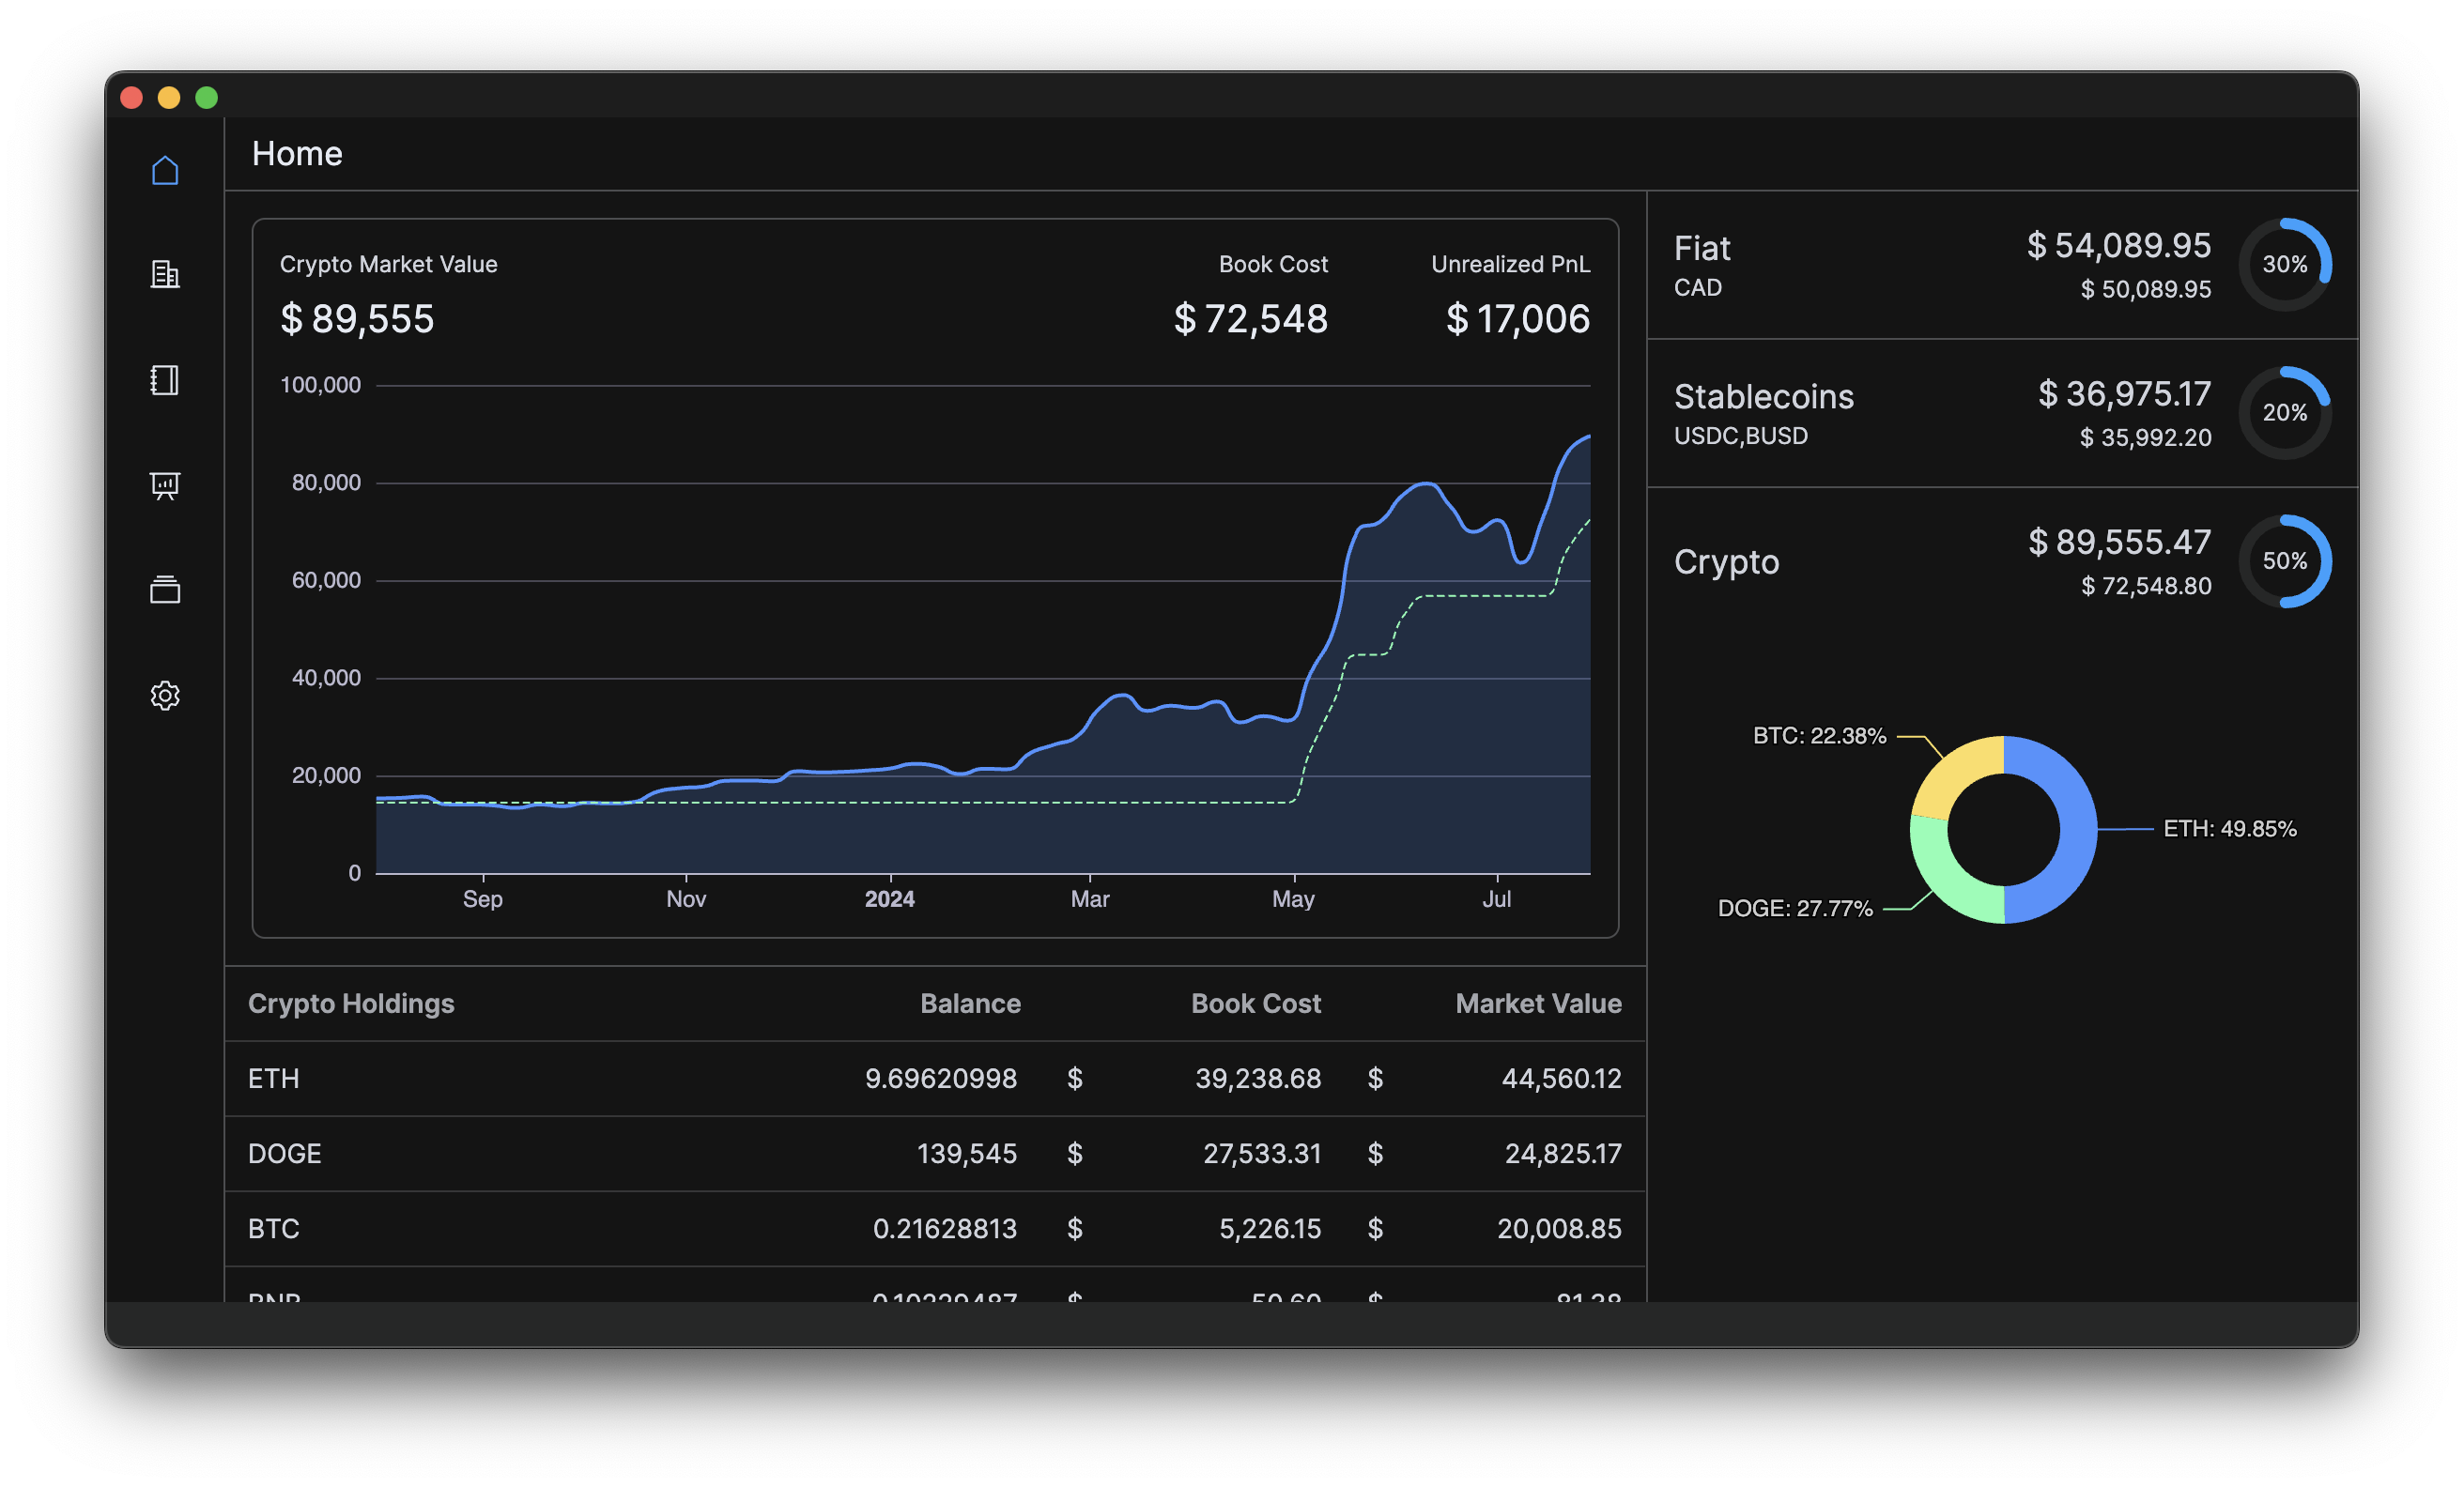Click the BTC: 22.38% chart label

pos(1819,736)
